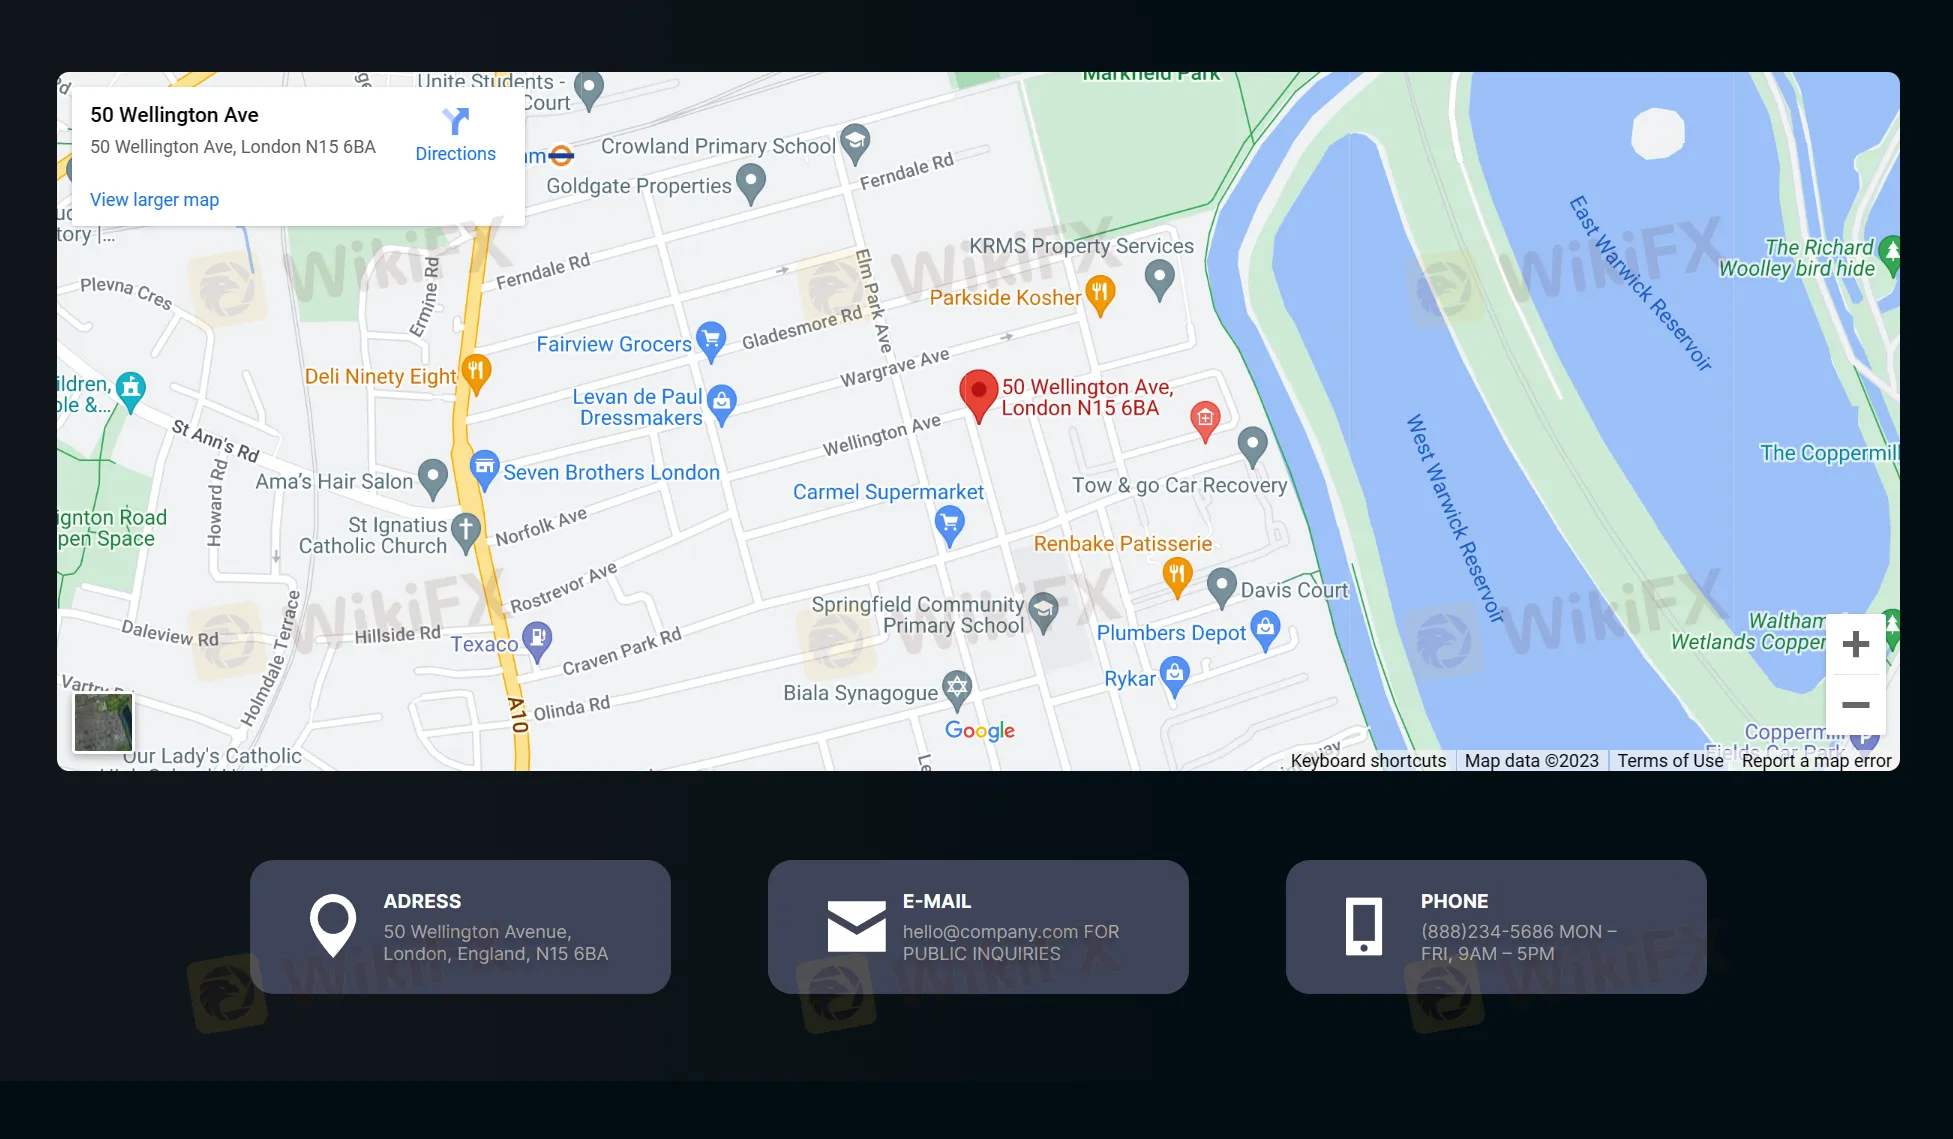The width and height of the screenshot is (1953, 1139).
Task: Zoom in with the plus button
Action: pos(1855,644)
